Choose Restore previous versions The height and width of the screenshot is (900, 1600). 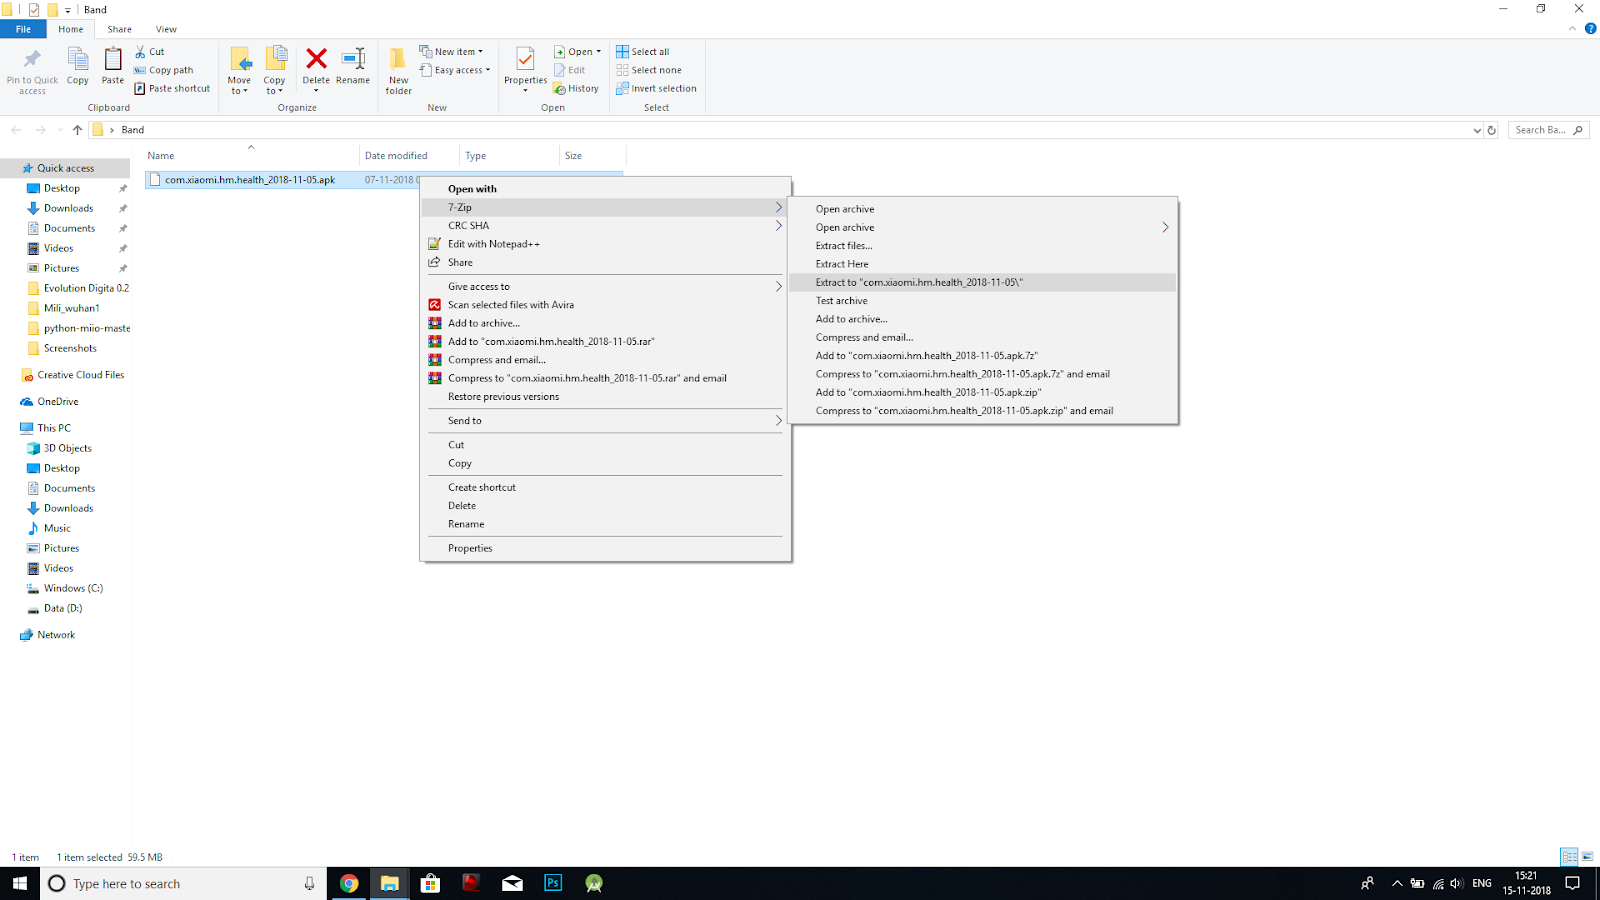coord(605,397)
